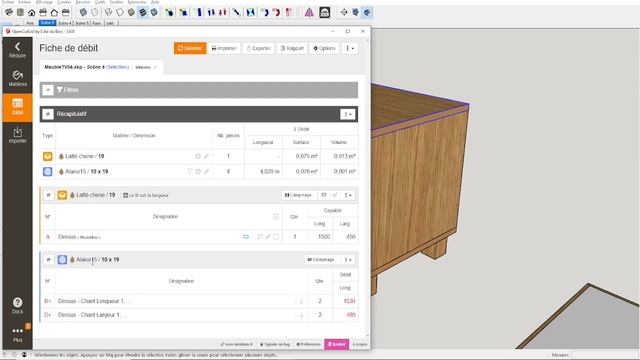Click the highlighted layered-box style toolbar icon
This screenshot has height=360, width=640.
pos(142,13)
